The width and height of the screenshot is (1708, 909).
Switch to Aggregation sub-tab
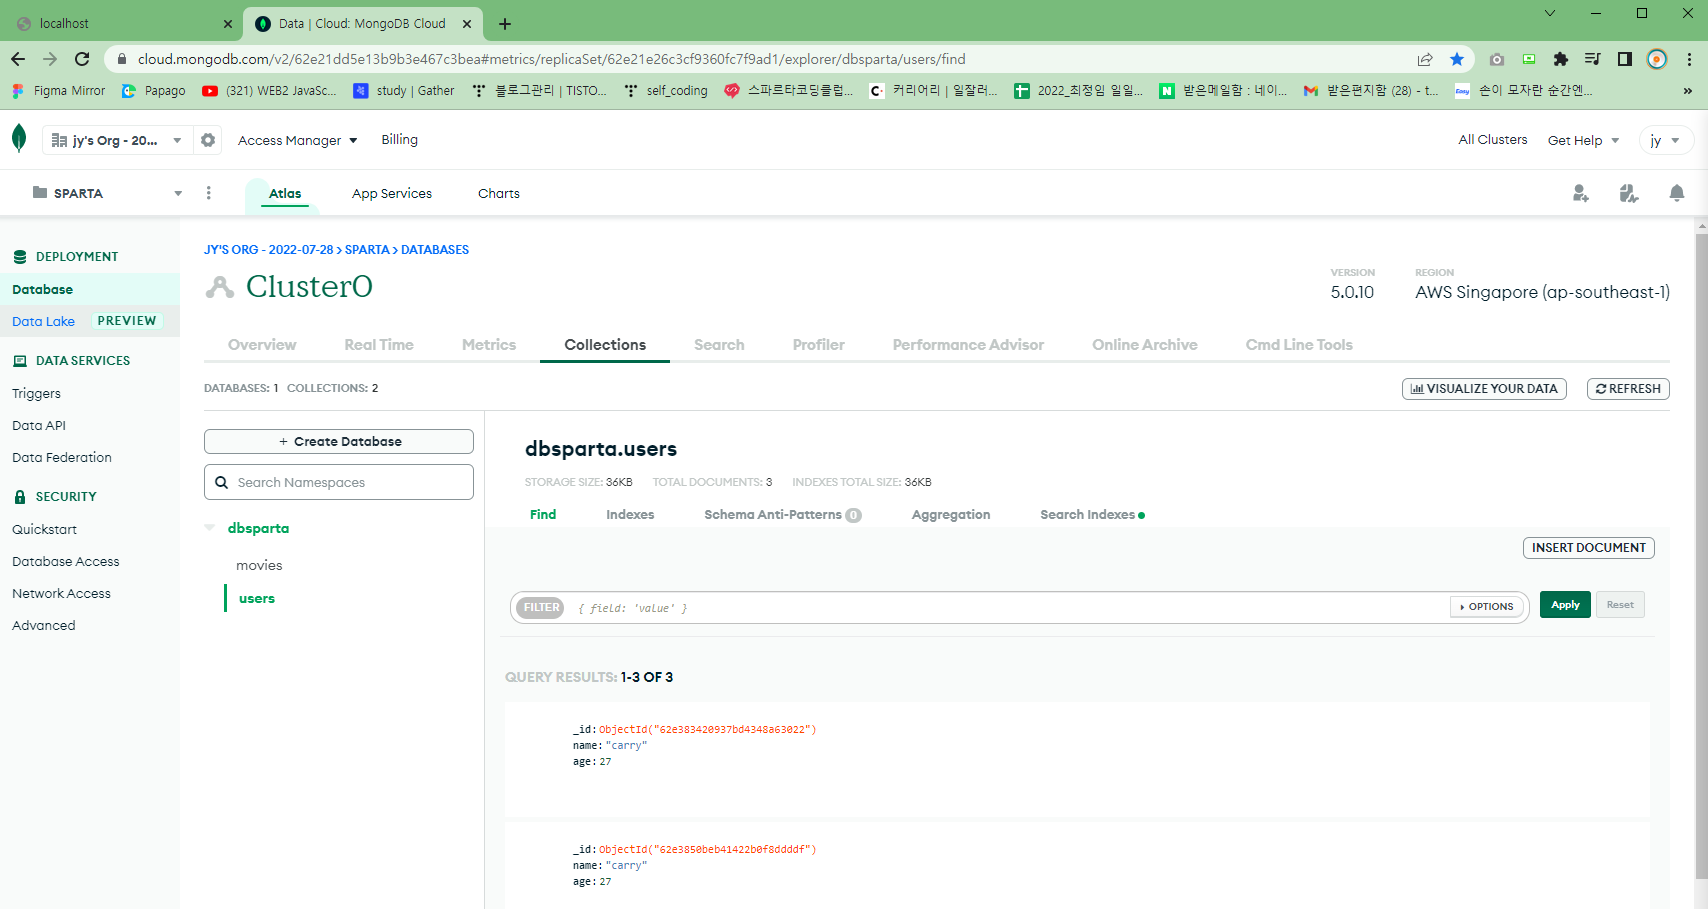coord(951,515)
